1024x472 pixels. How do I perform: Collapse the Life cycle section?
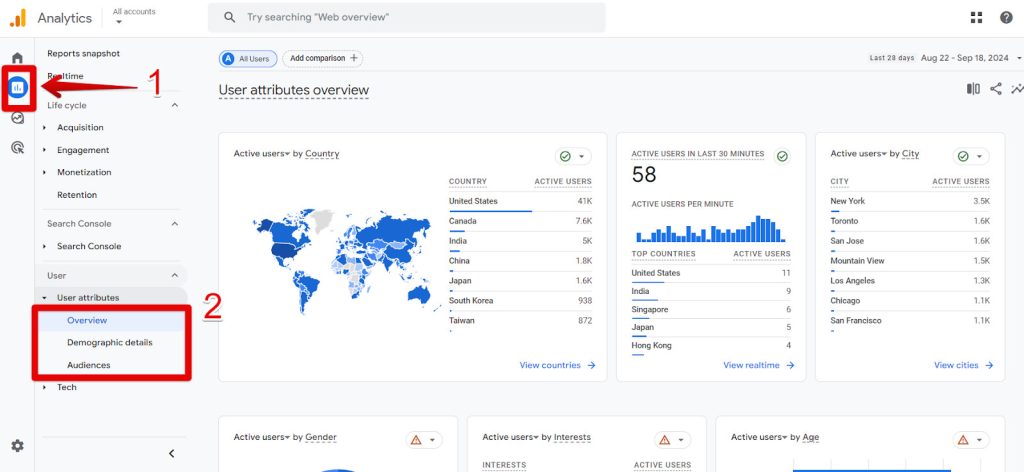(174, 105)
